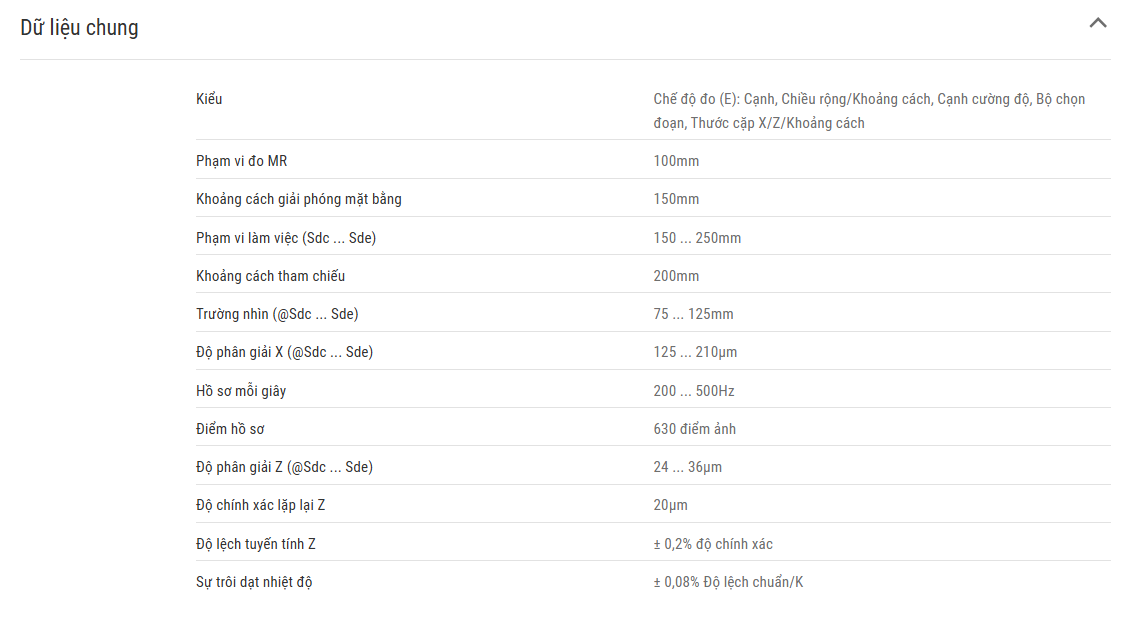The image size is (1132, 634).
Task: Click the 630 điểm ảnh value
Action: click(695, 429)
